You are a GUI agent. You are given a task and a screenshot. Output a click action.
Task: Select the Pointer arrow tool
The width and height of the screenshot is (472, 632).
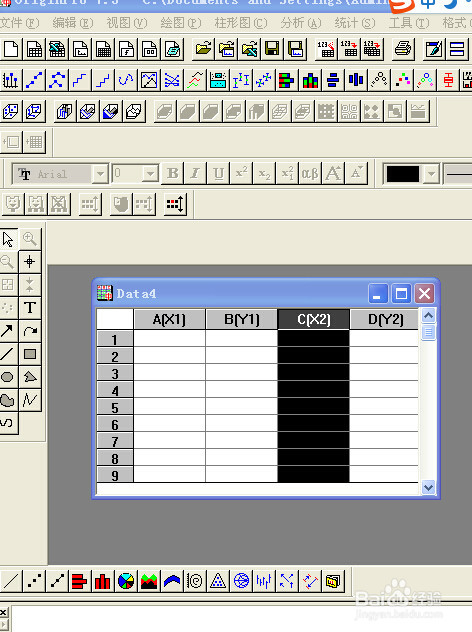click(x=8, y=239)
